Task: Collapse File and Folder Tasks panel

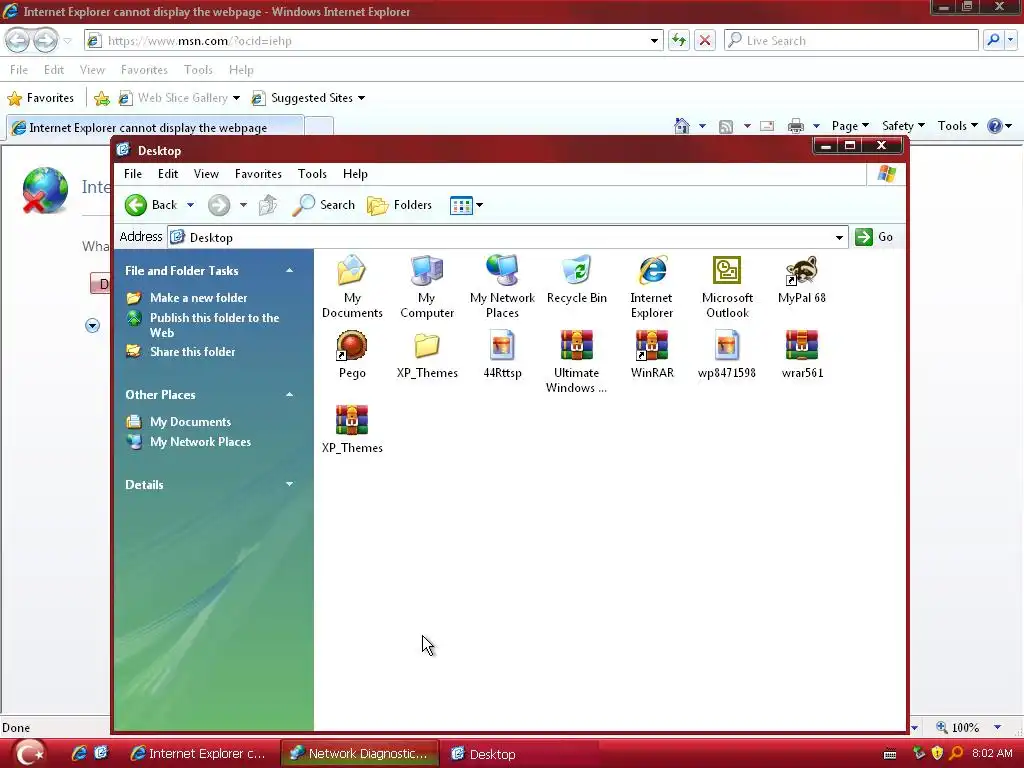Action: click(289, 270)
